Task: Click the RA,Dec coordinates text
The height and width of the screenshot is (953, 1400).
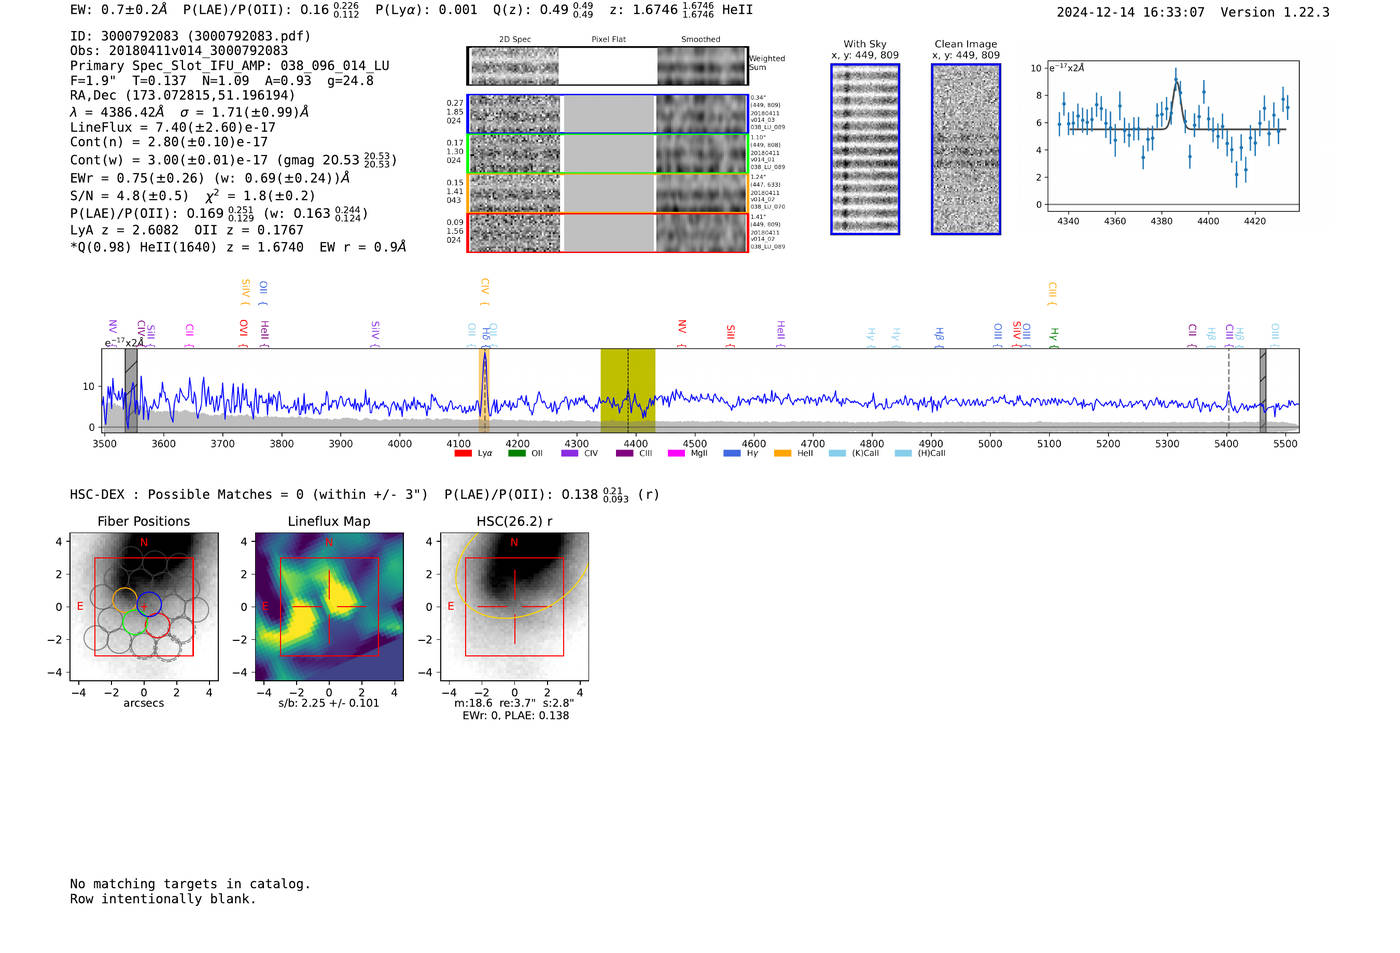Action: 182,95
